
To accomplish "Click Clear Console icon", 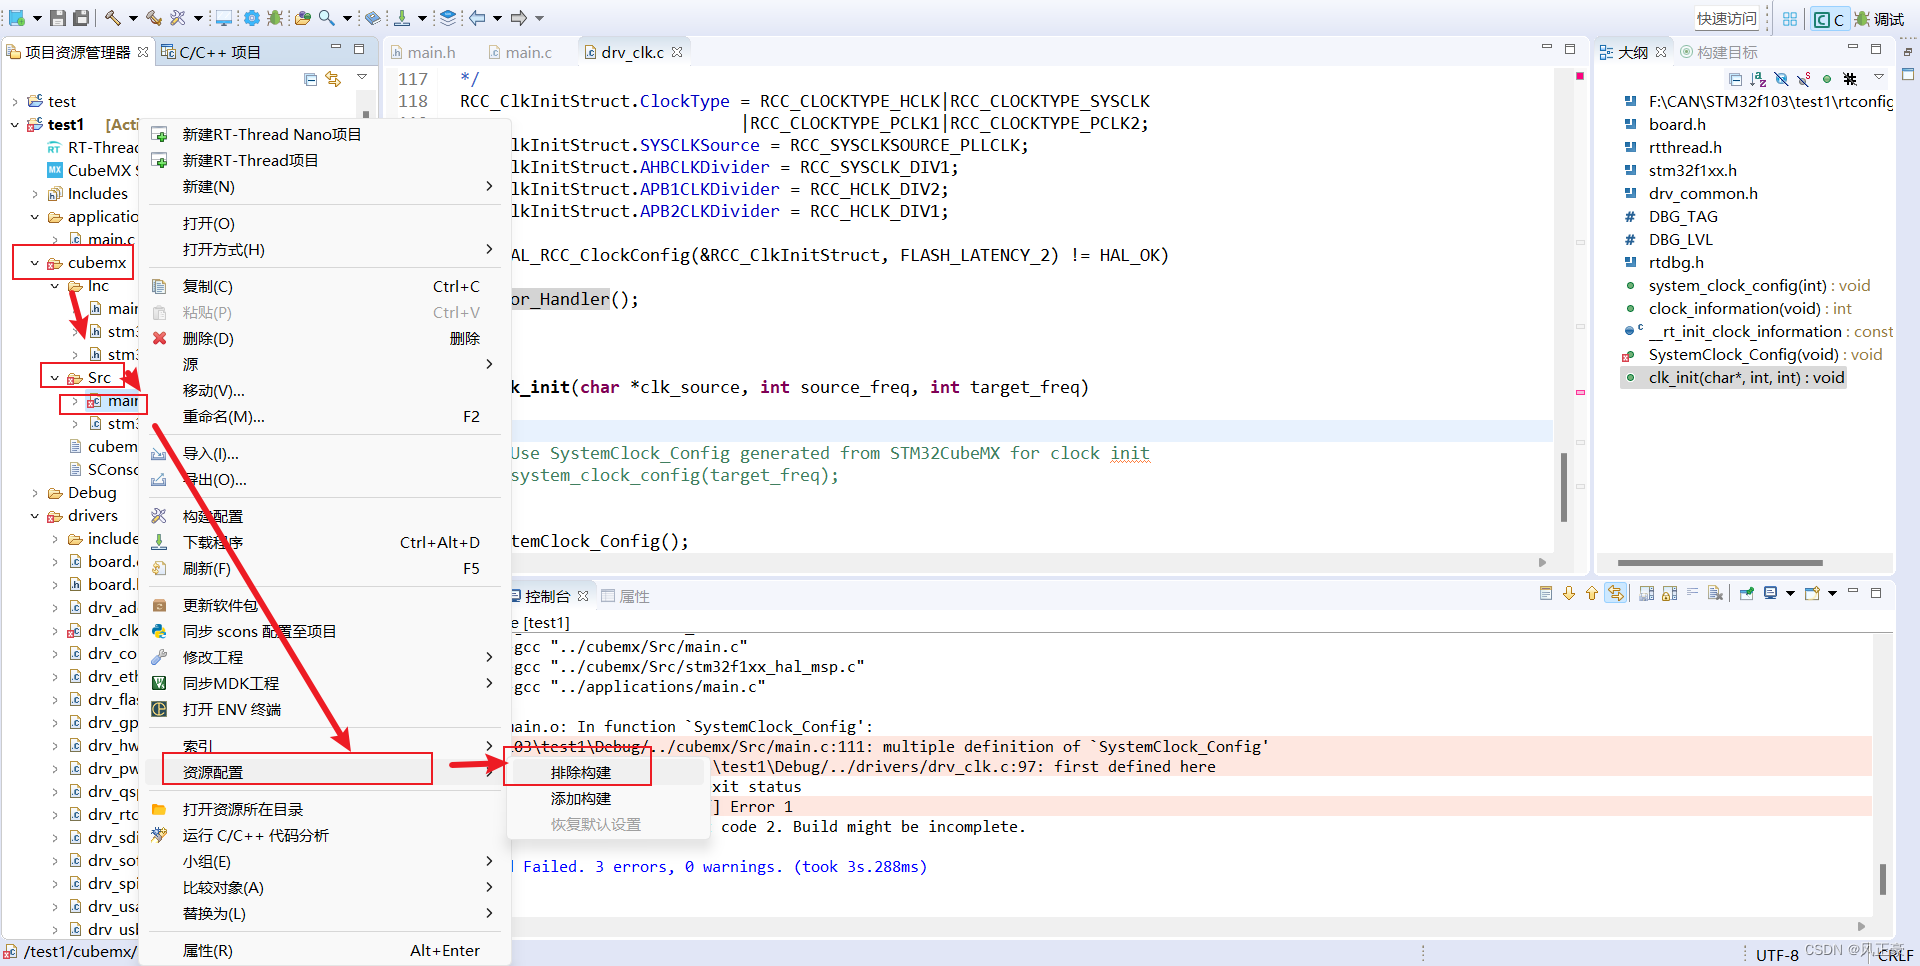I will pyautogui.click(x=1716, y=593).
